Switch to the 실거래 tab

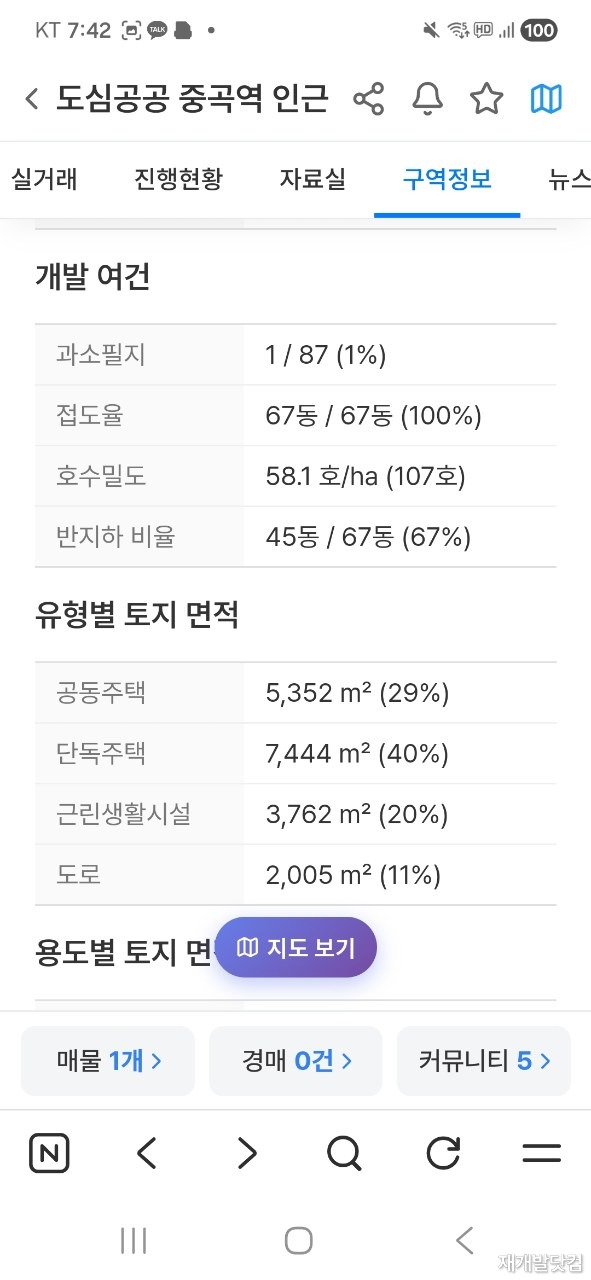click(x=44, y=179)
